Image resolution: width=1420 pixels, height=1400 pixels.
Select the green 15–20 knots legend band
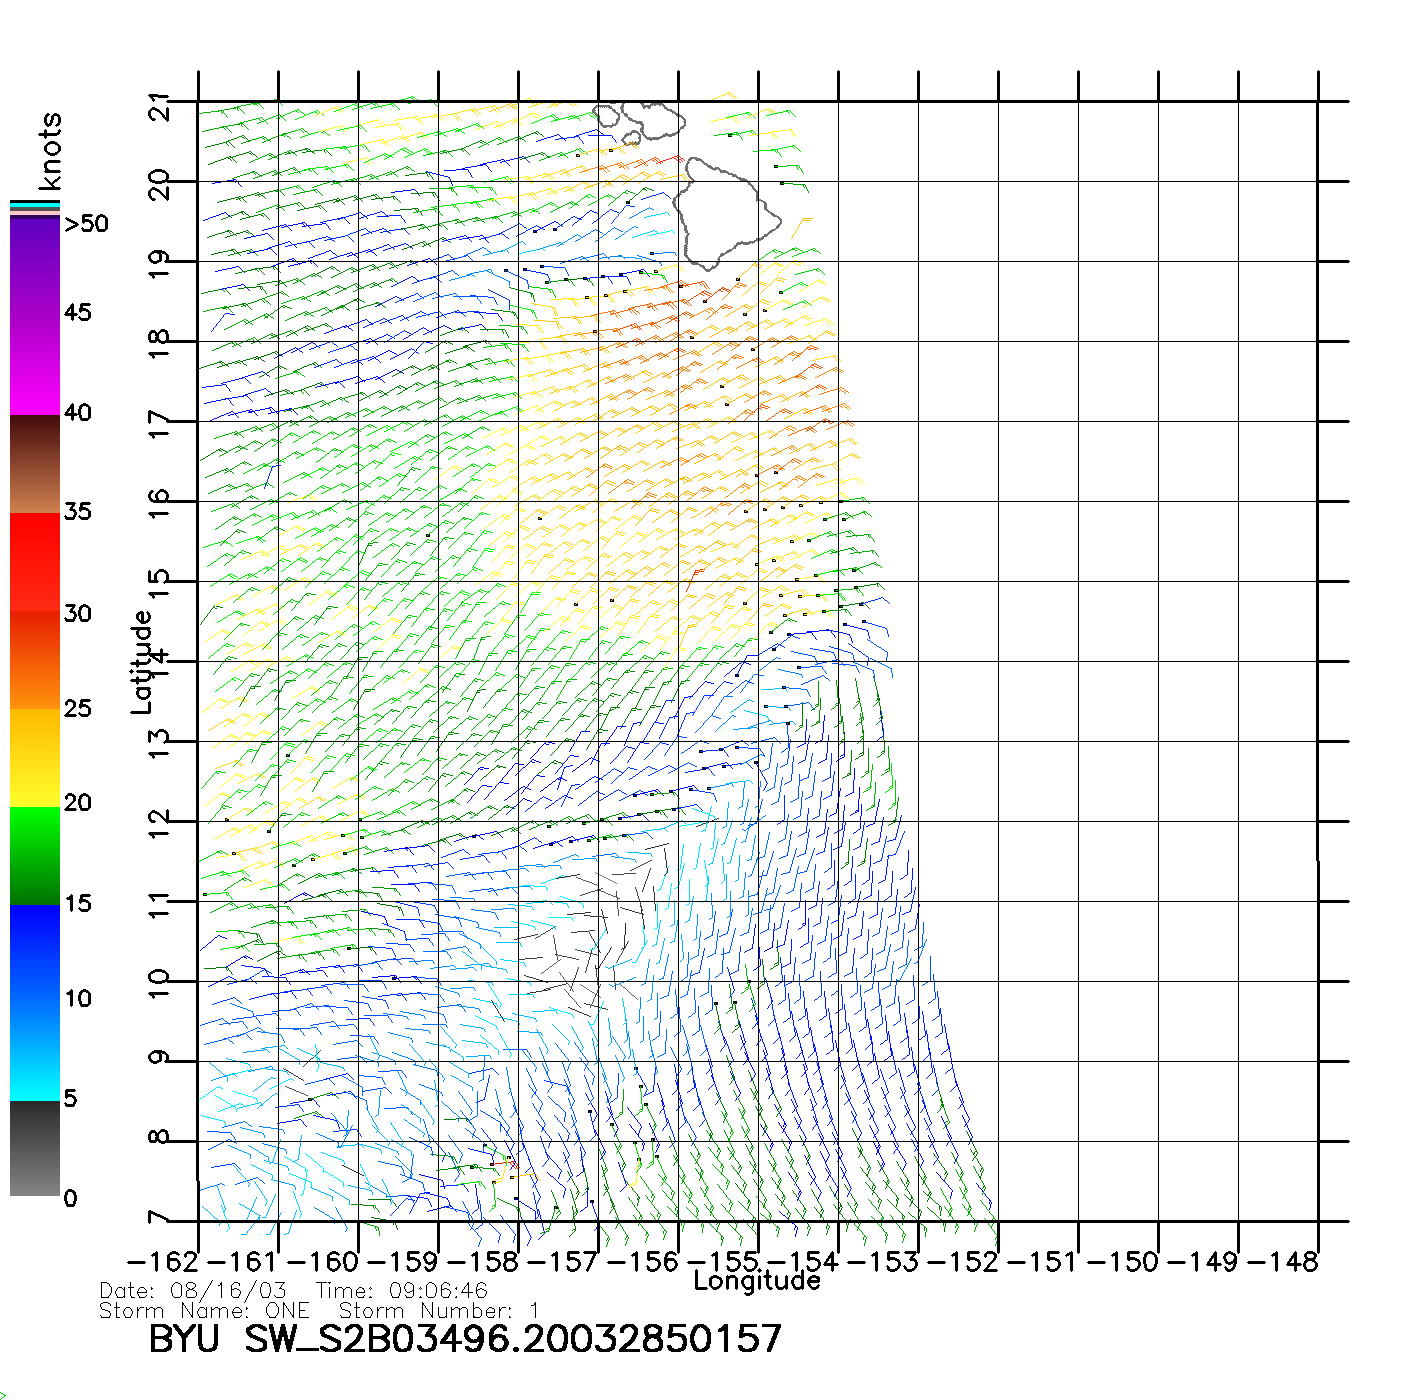point(35,855)
